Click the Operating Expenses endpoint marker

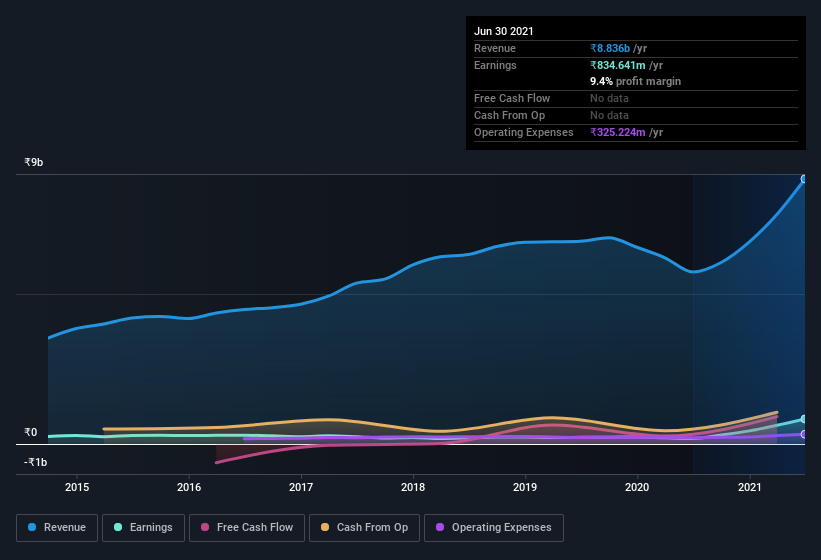804,434
